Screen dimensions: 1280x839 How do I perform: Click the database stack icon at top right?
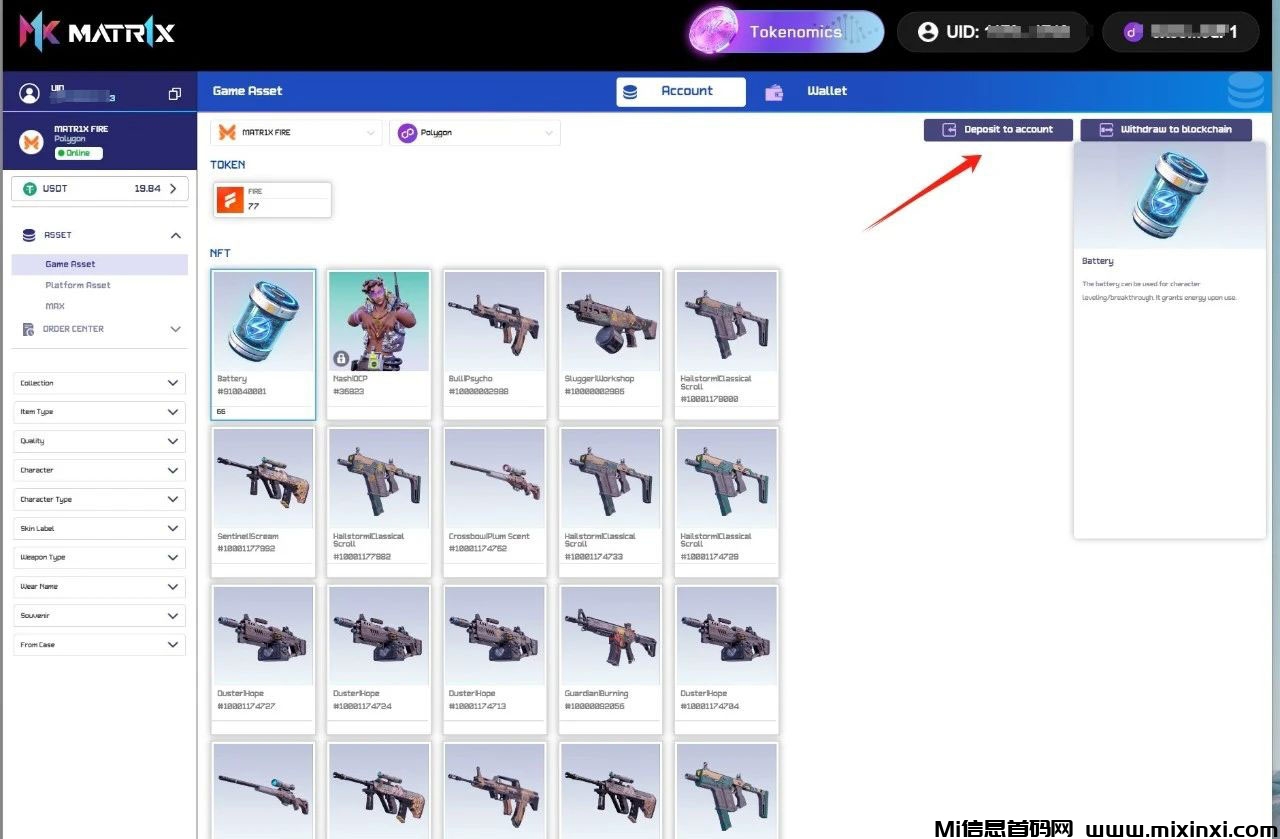pos(1245,91)
